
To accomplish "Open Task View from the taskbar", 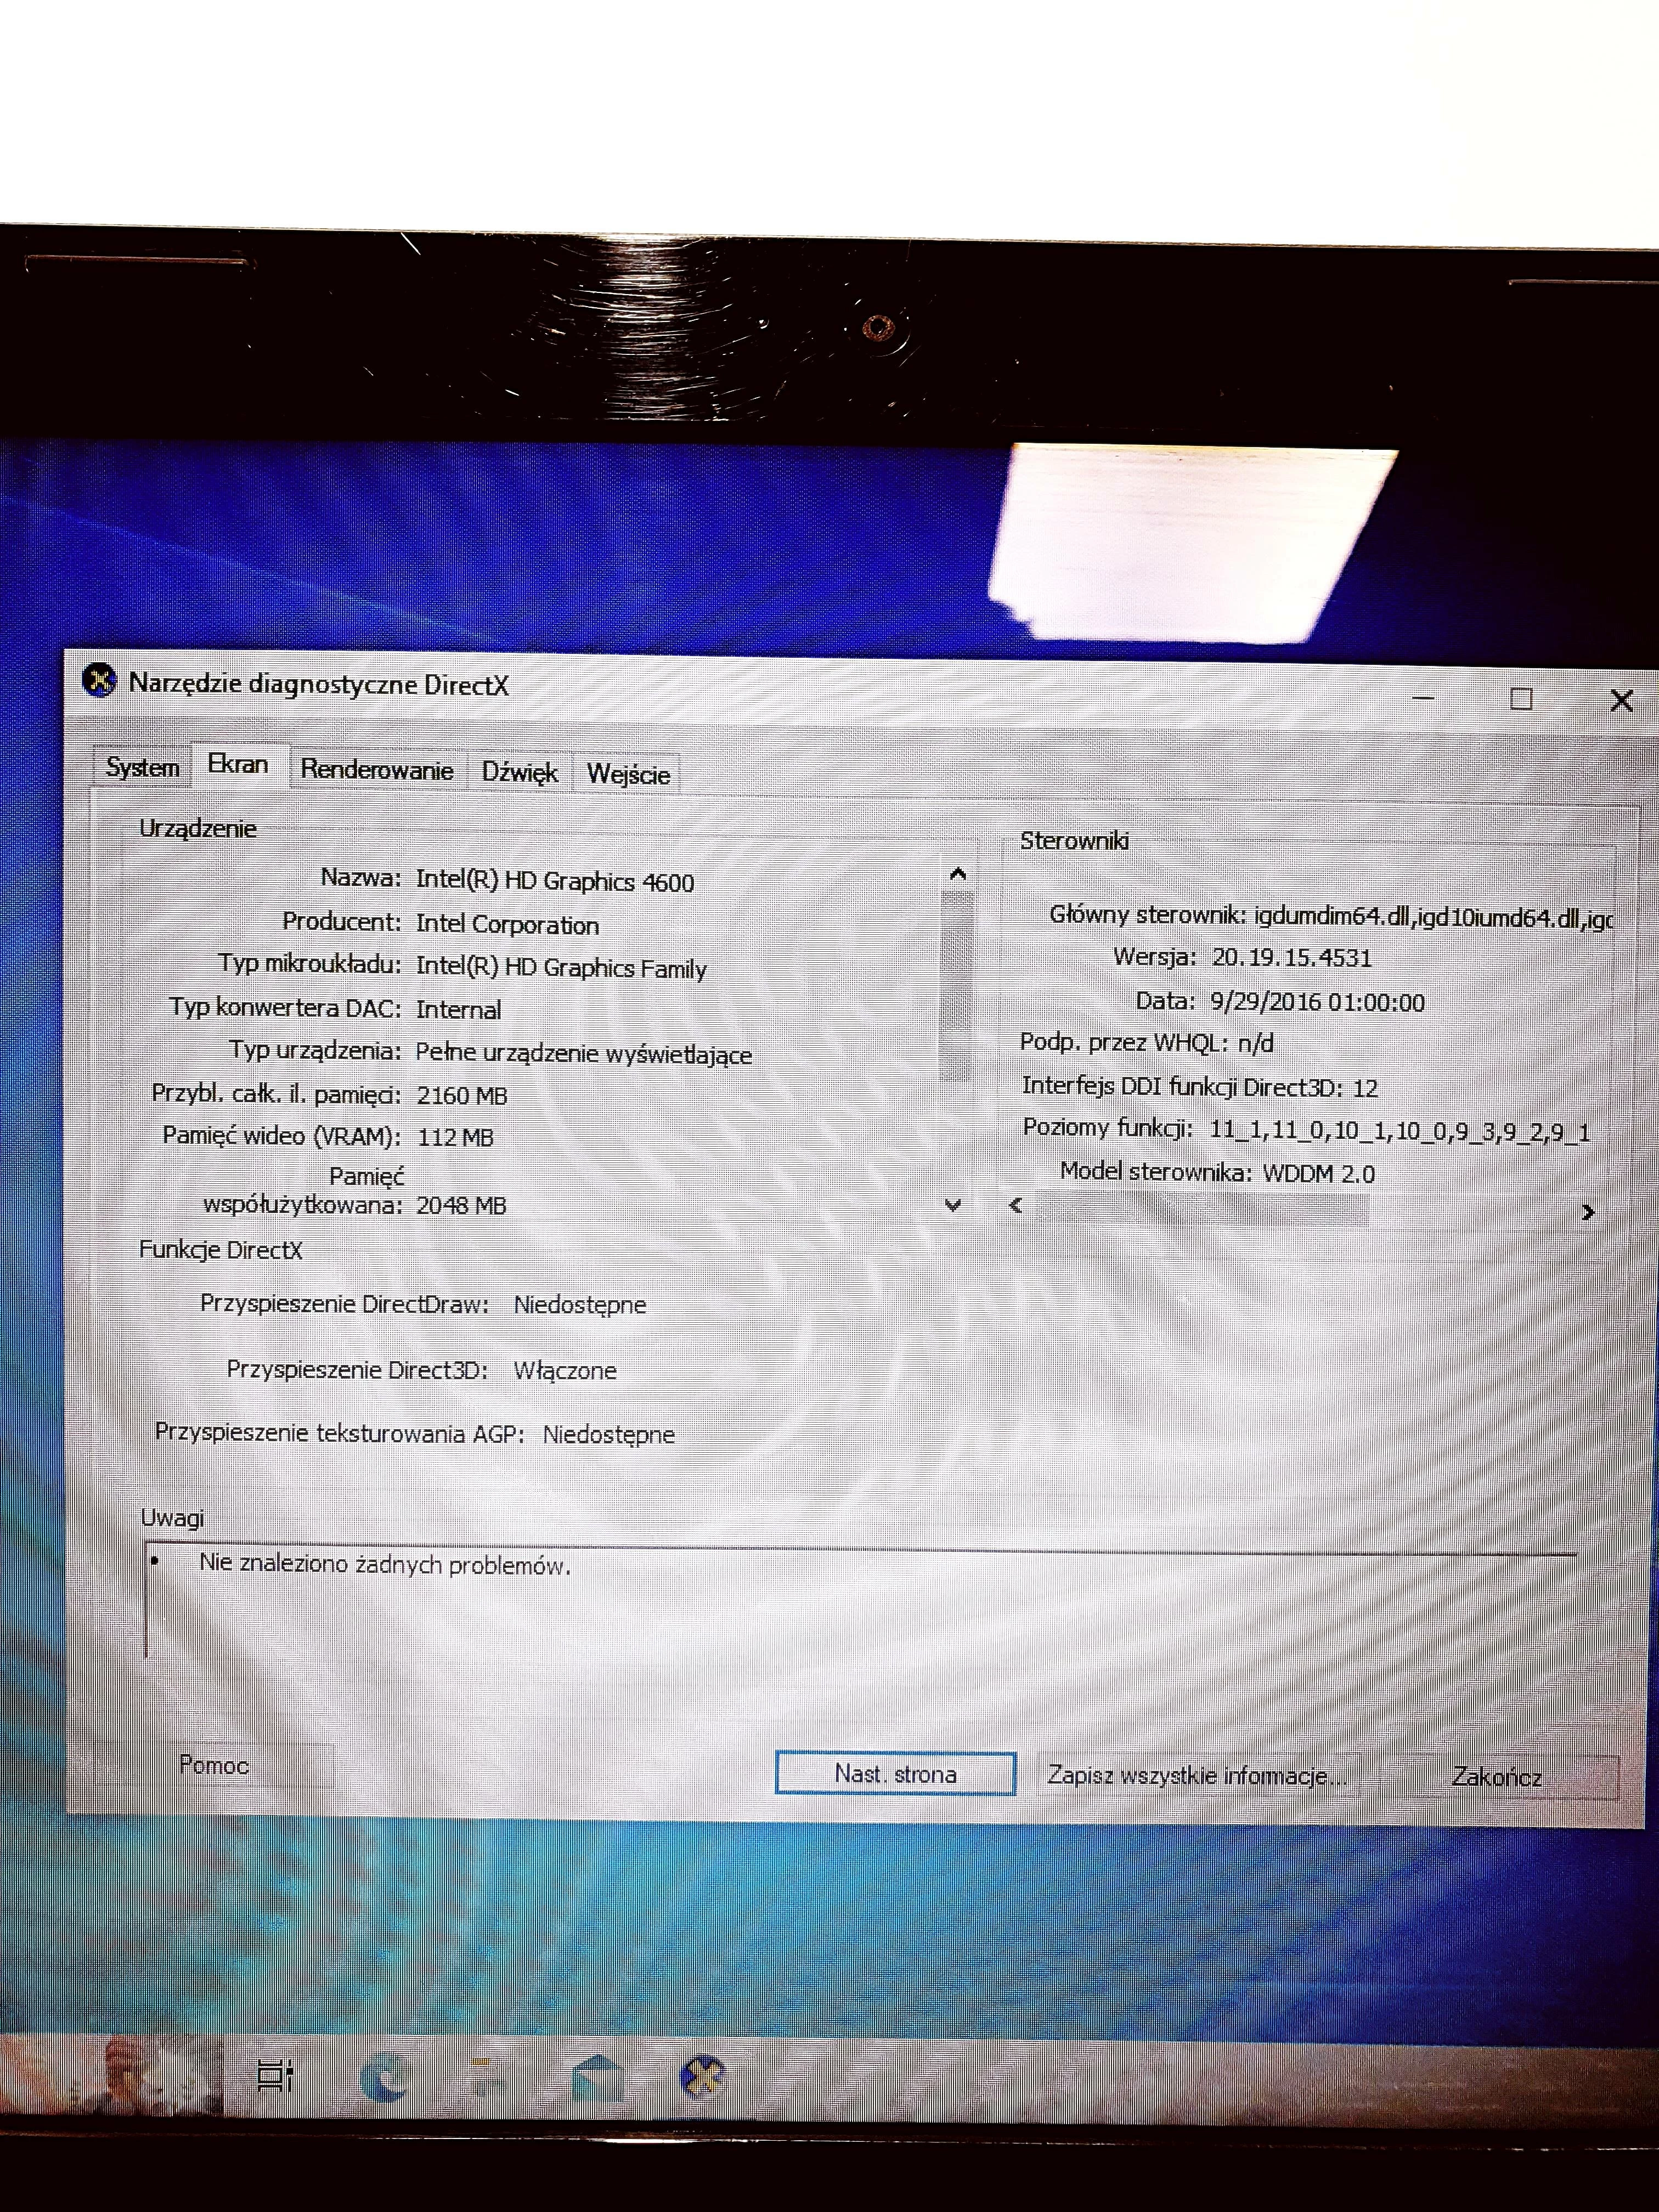I will click(x=275, y=2076).
